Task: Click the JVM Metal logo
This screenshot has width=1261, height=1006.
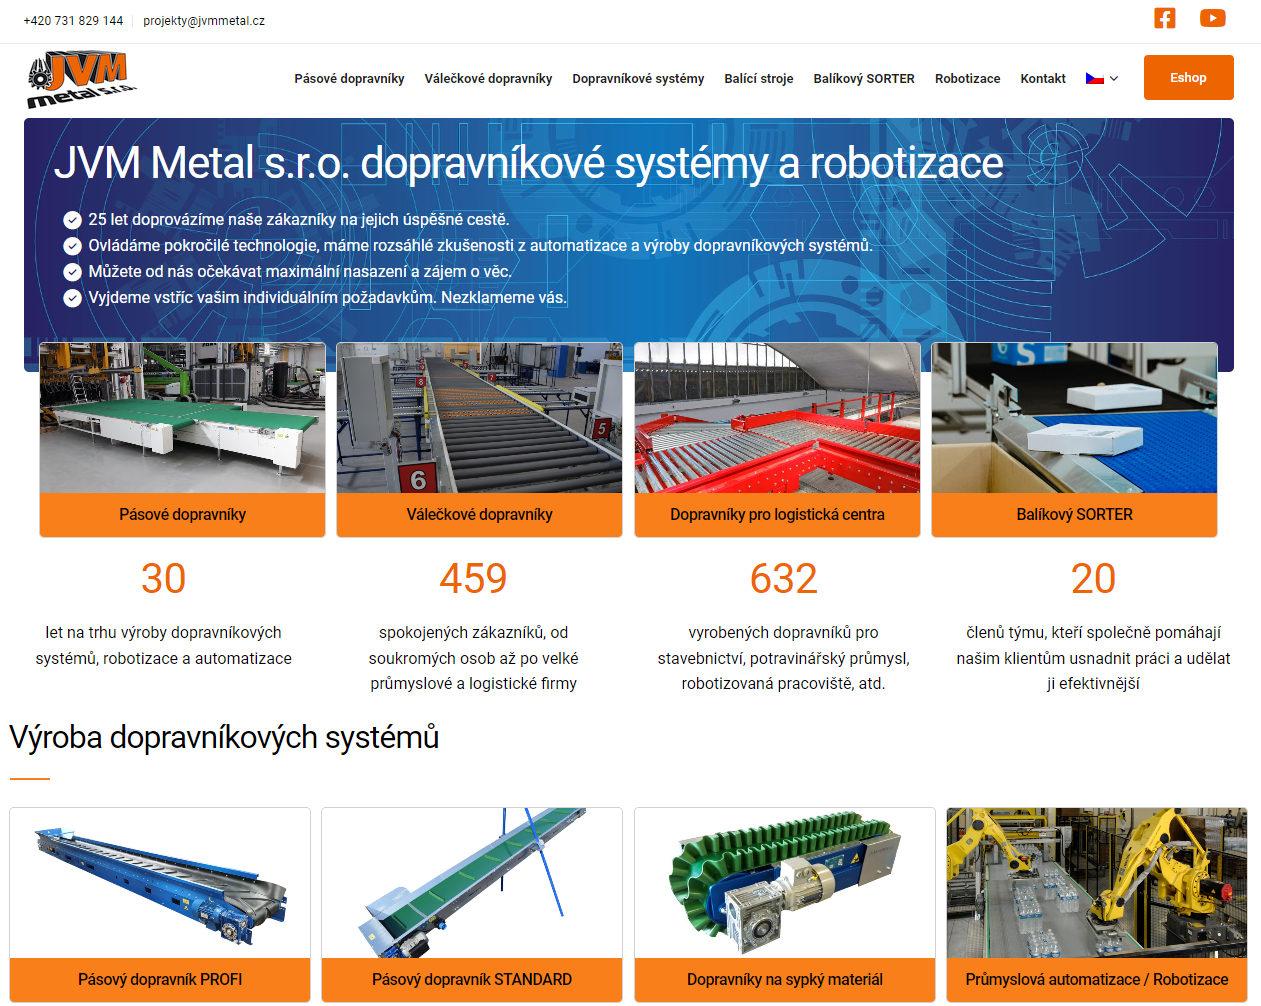Action: coord(81,79)
